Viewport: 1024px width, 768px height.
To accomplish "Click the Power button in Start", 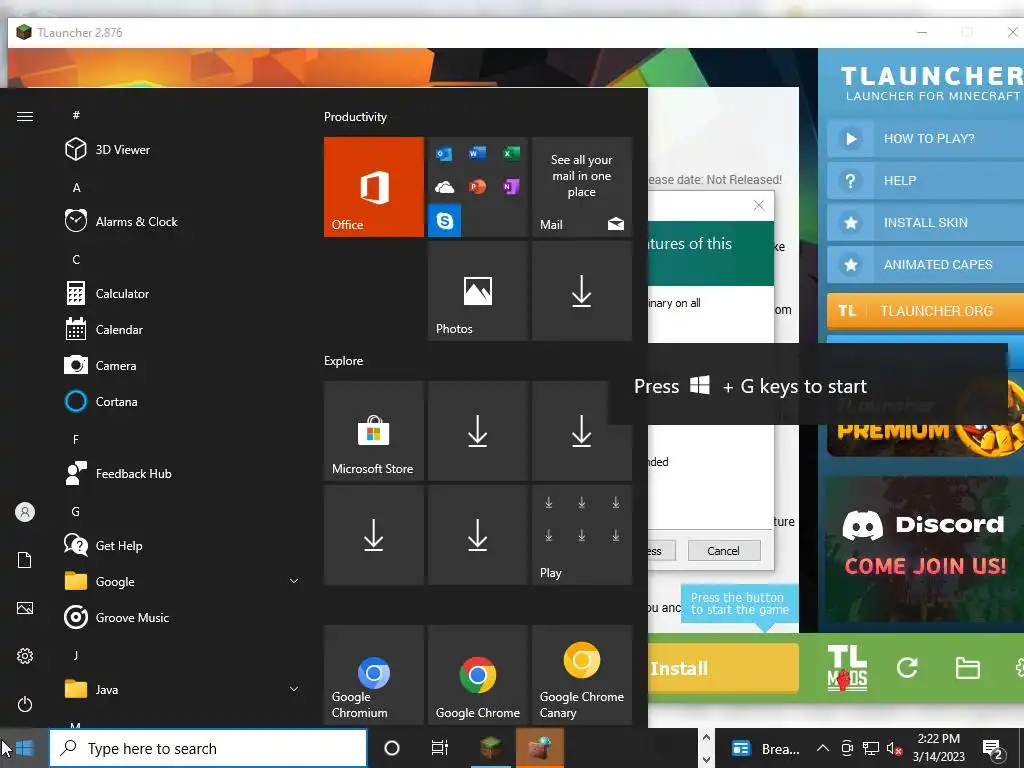I will point(25,704).
